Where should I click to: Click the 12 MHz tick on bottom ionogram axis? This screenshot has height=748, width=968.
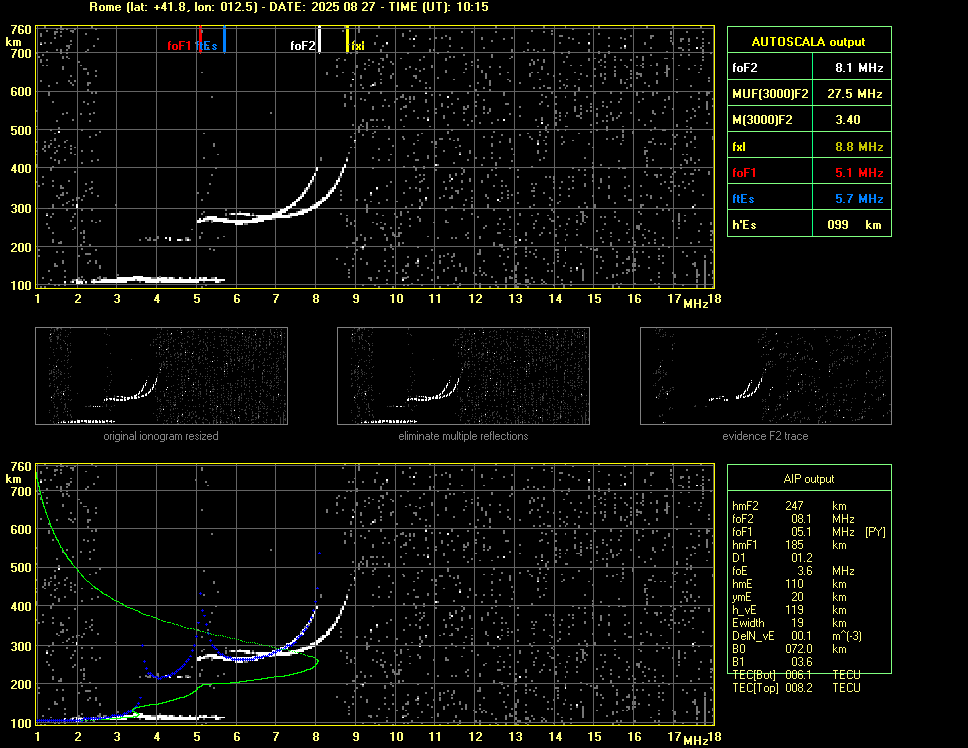pyautogui.click(x=475, y=736)
